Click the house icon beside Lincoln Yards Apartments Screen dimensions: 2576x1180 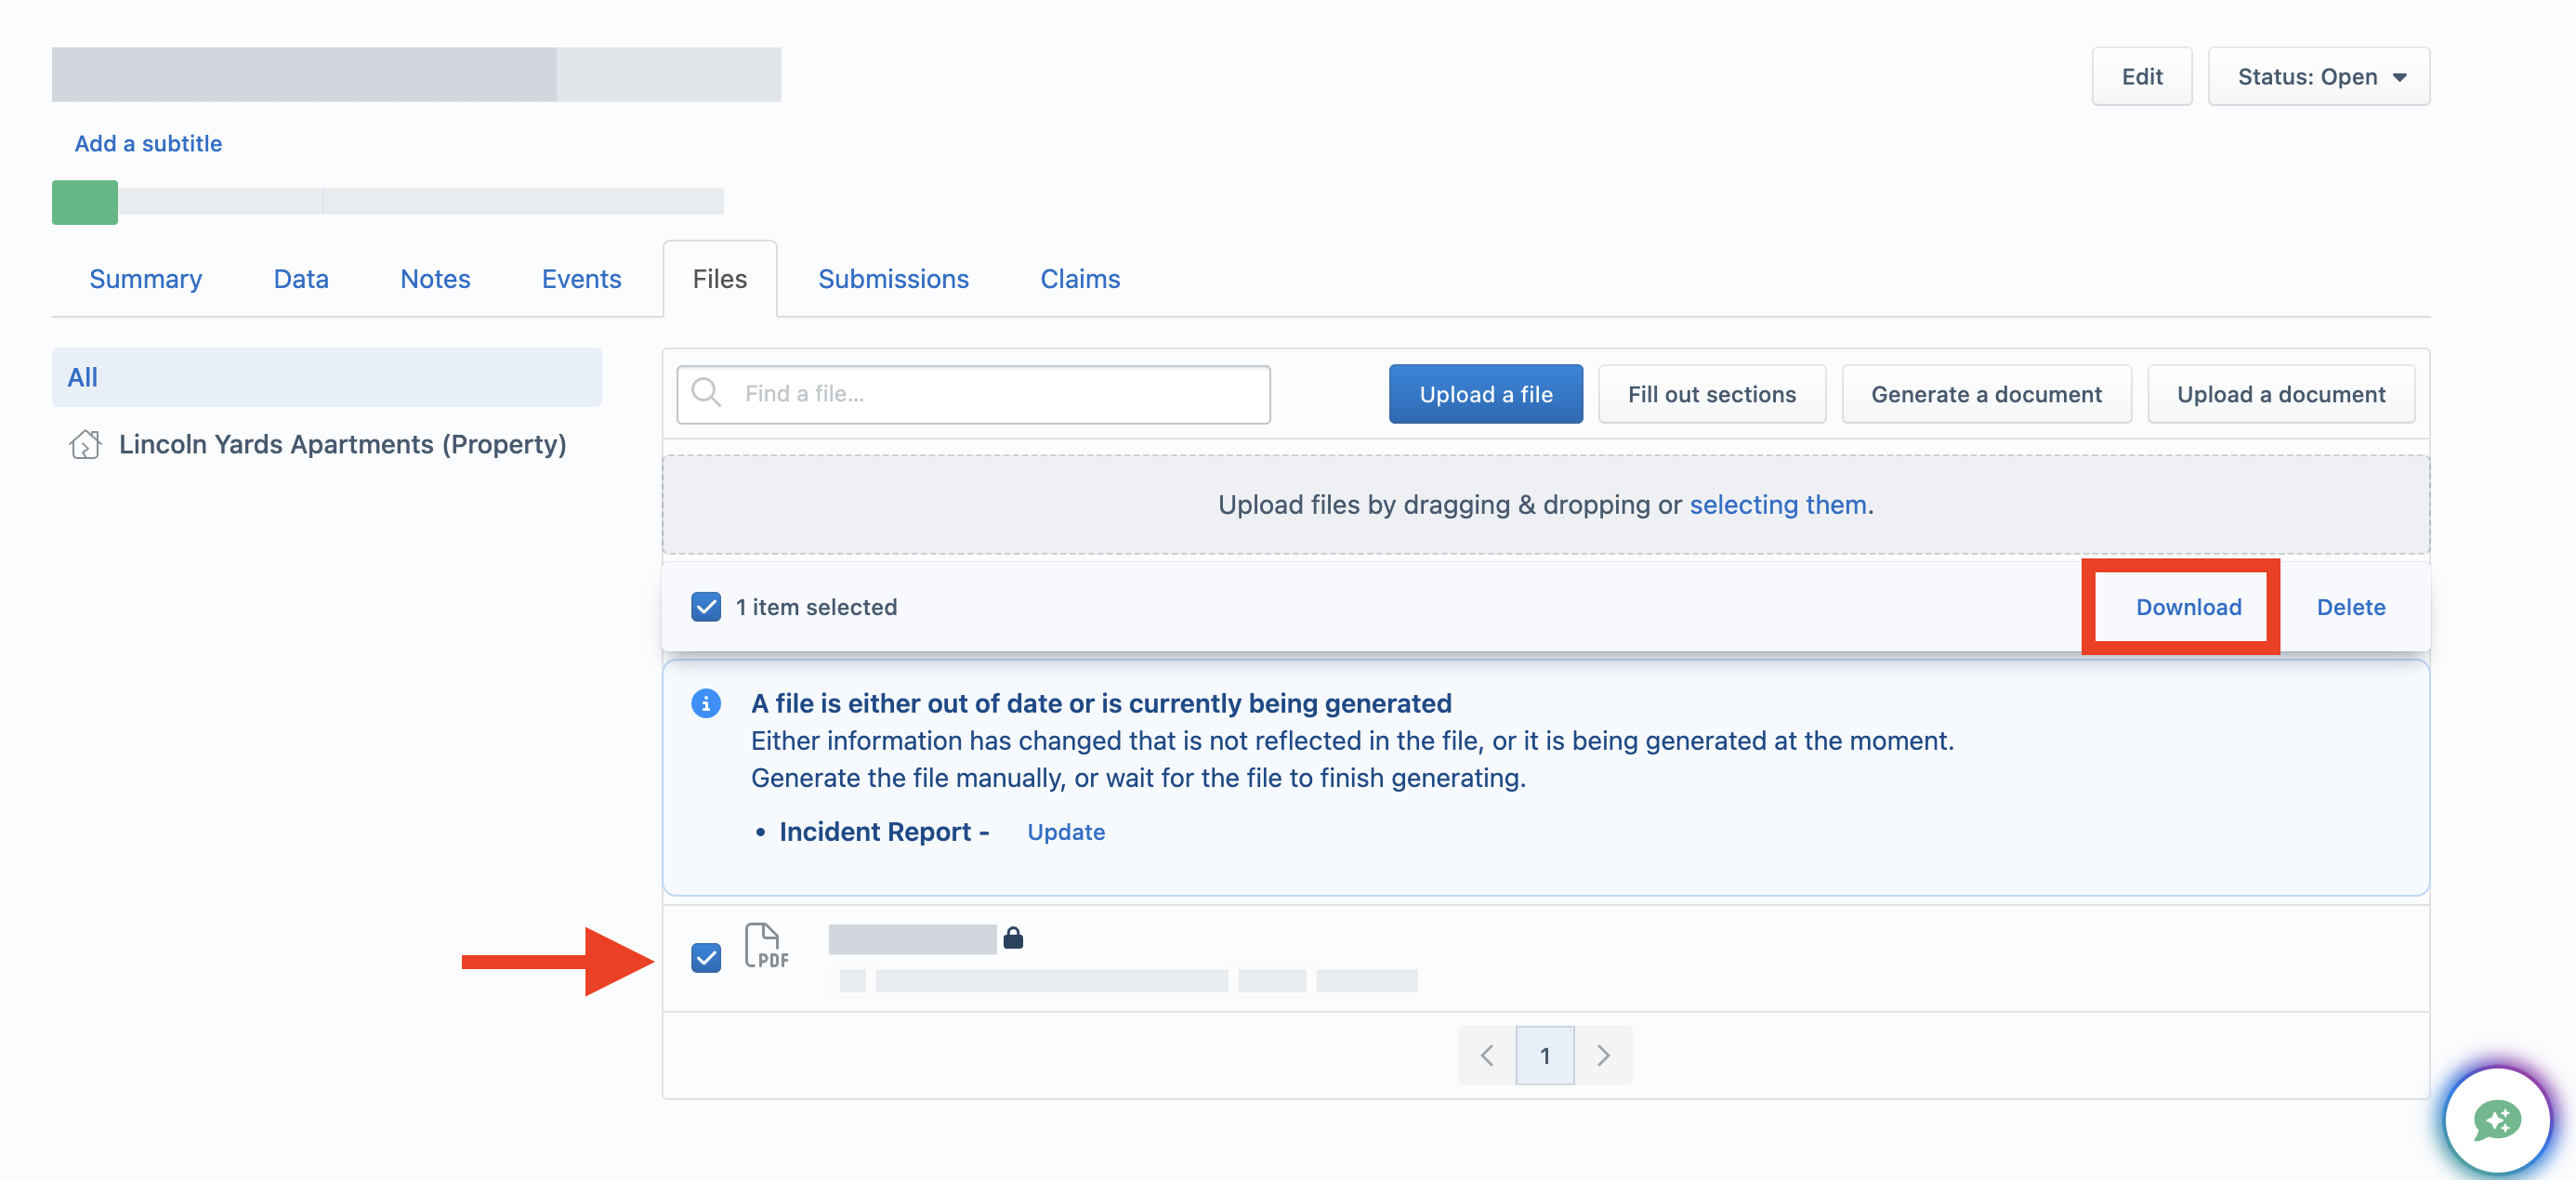(x=85, y=444)
